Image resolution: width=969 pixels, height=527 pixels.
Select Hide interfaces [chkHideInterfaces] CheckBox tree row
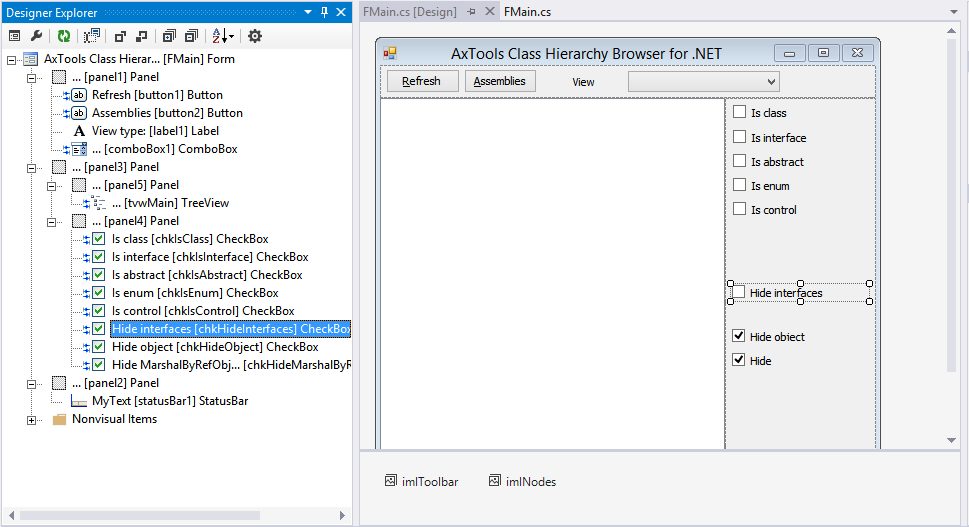[231, 329]
